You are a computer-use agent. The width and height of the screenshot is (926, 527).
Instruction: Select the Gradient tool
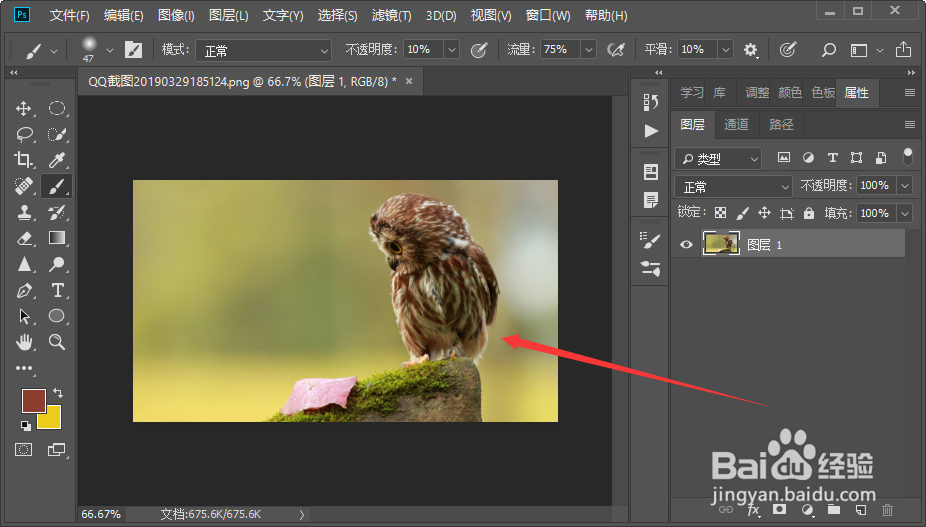57,238
